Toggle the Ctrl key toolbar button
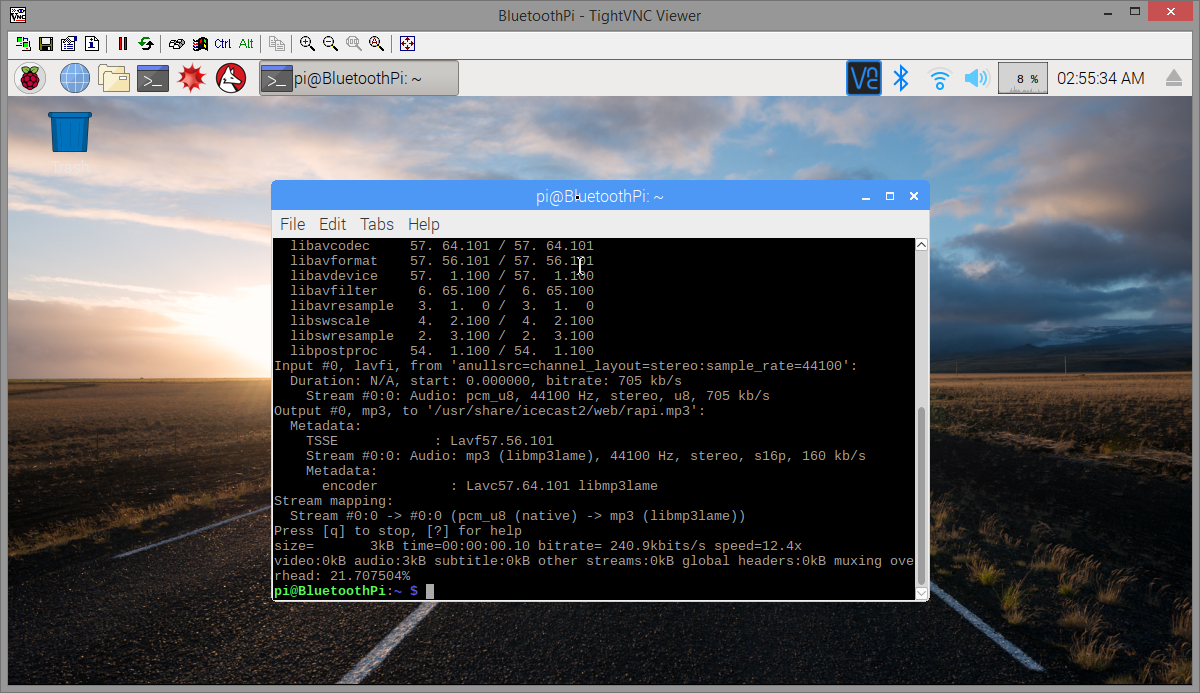 tap(223, 44)
